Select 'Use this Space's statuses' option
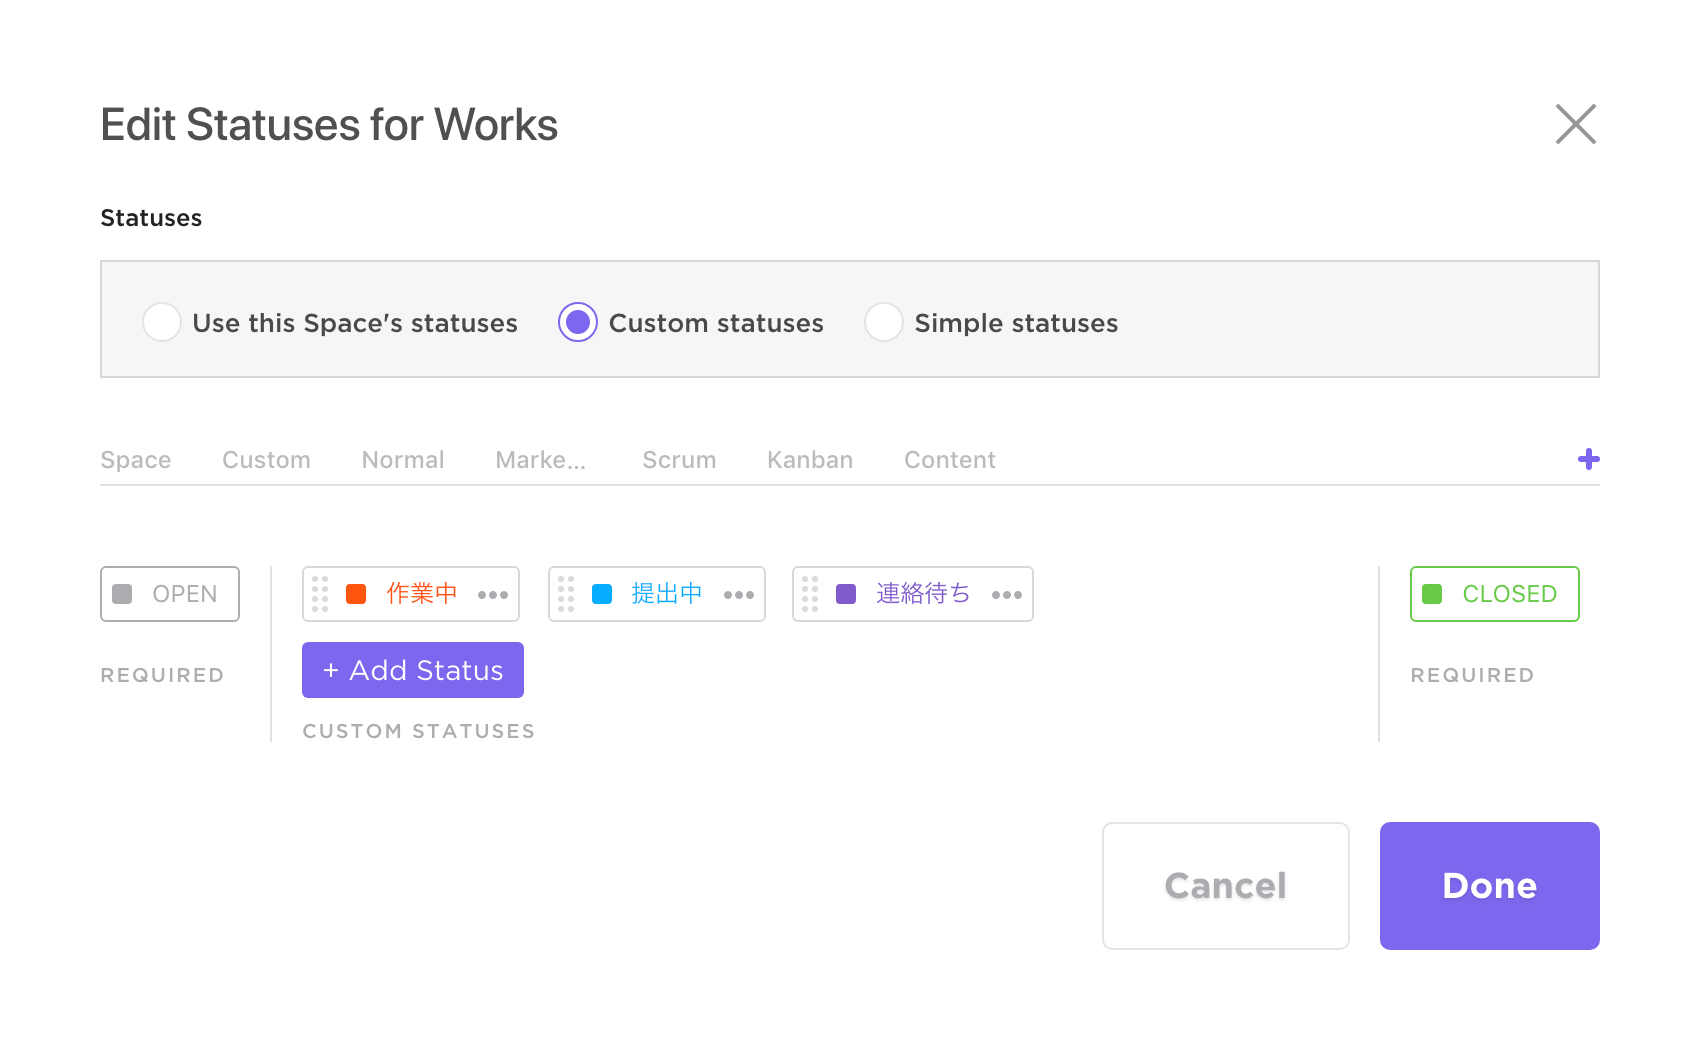The height and width of the screenshot is (1050, 1700). coord(162,322)
